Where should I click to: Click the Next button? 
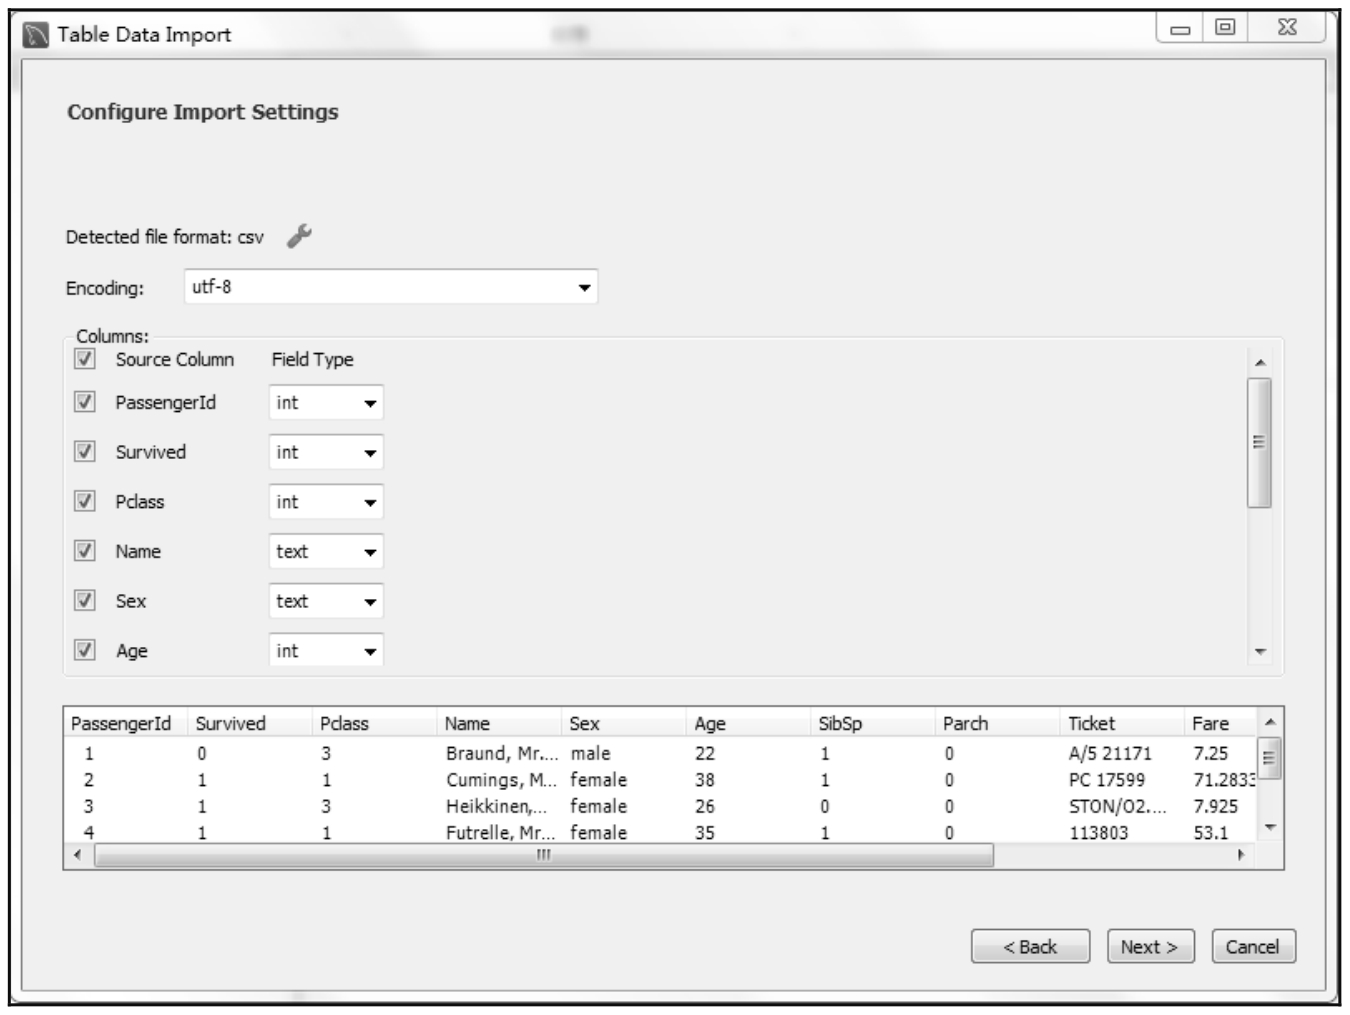1150,947
